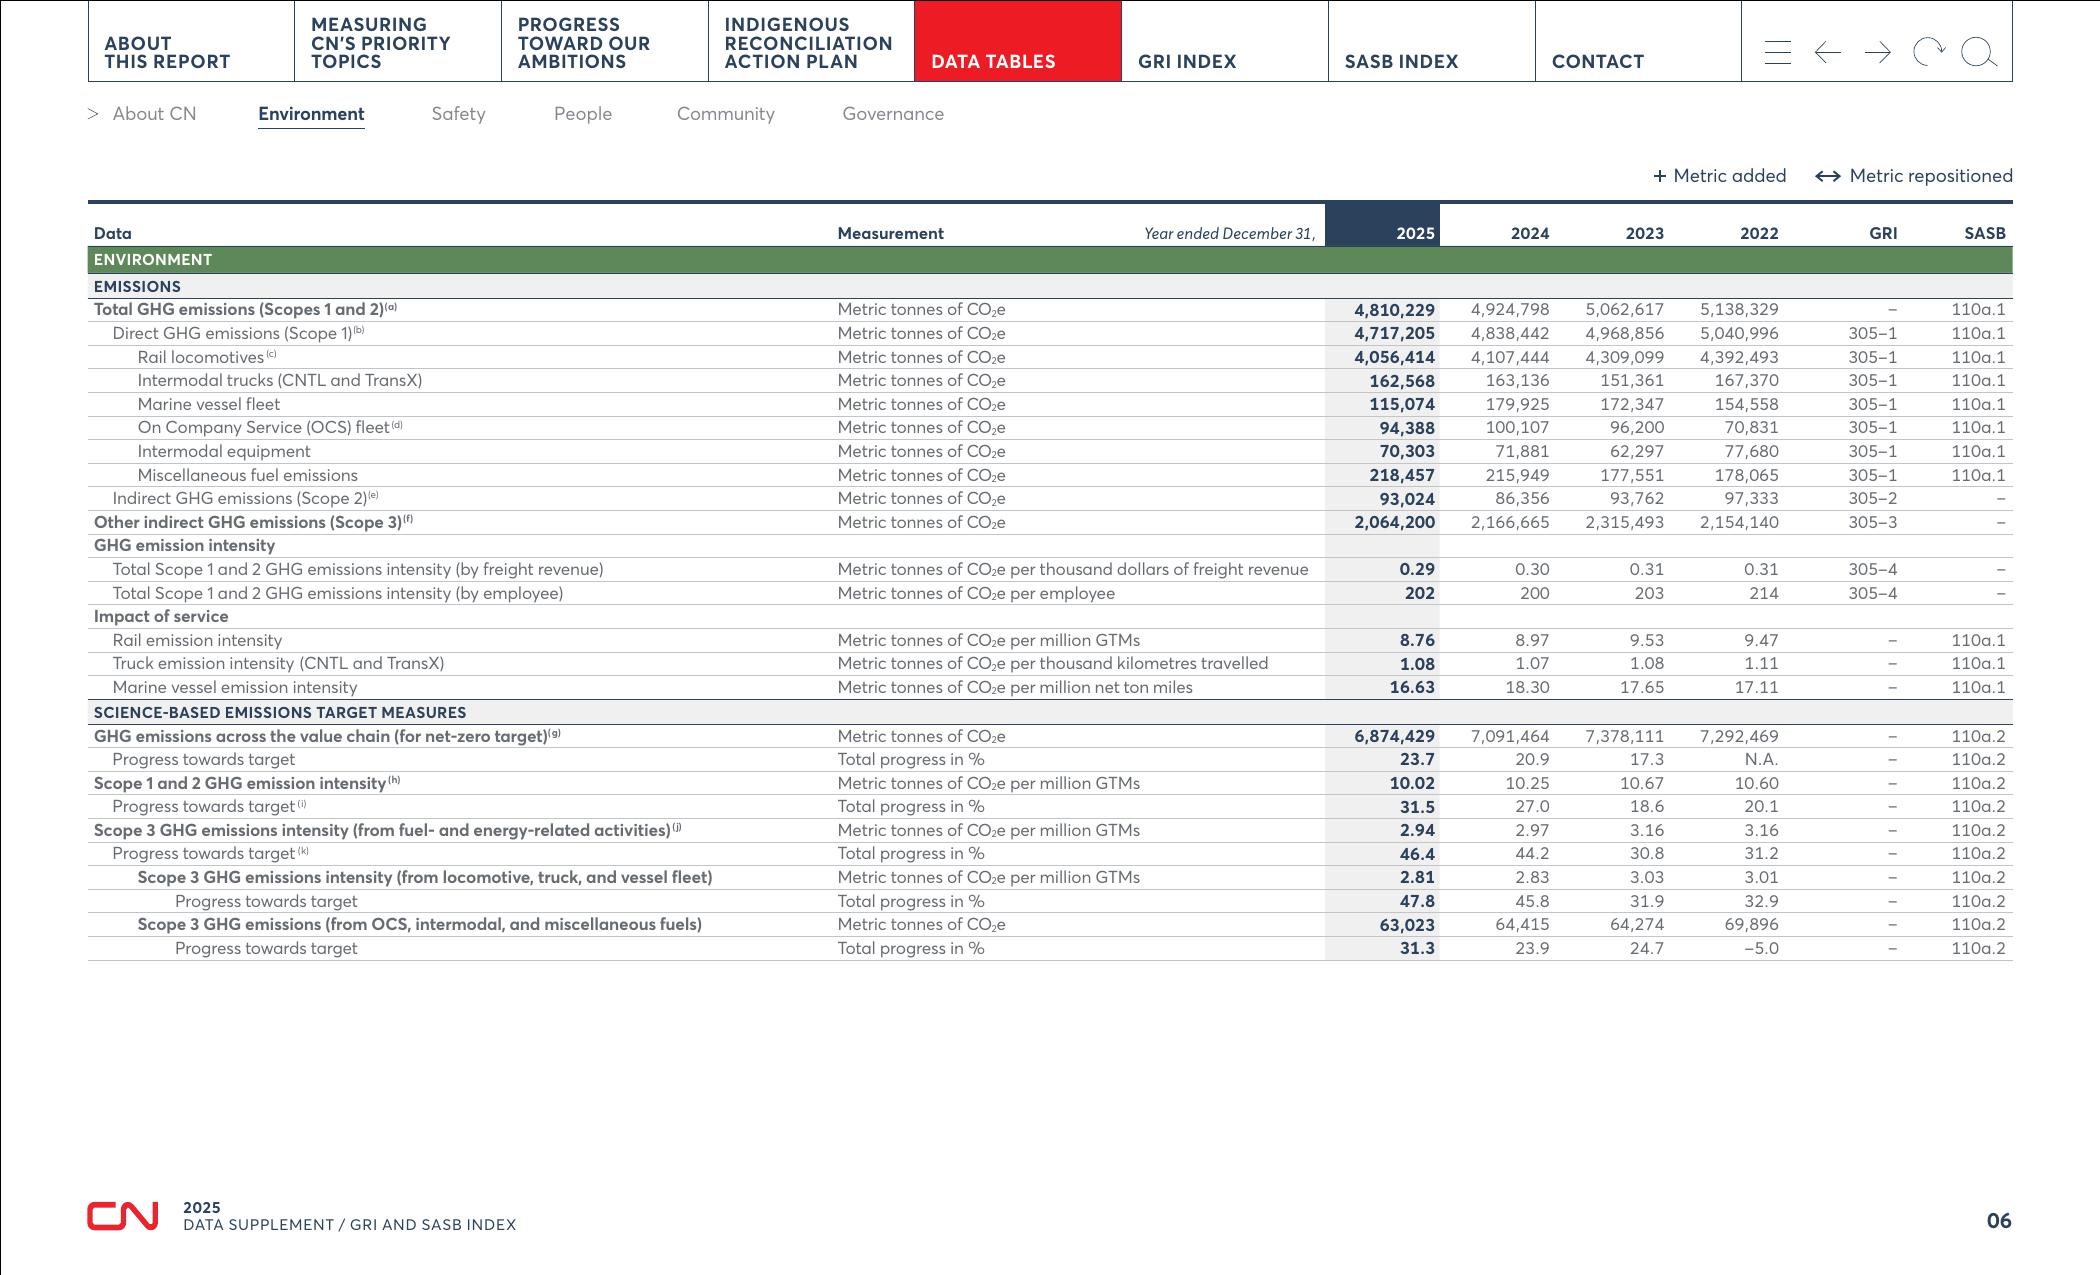Image resolution: width=2100 pixels, height=1275 pixels.
Task: Click Science-Based Emissions Target Measures heading
Action: 280,712
